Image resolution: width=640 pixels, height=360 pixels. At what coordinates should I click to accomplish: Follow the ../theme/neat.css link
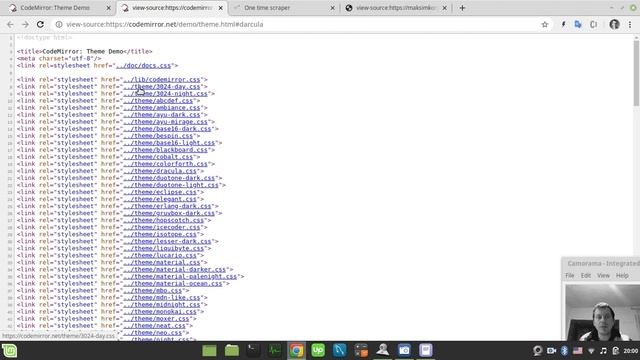[154, 326]
